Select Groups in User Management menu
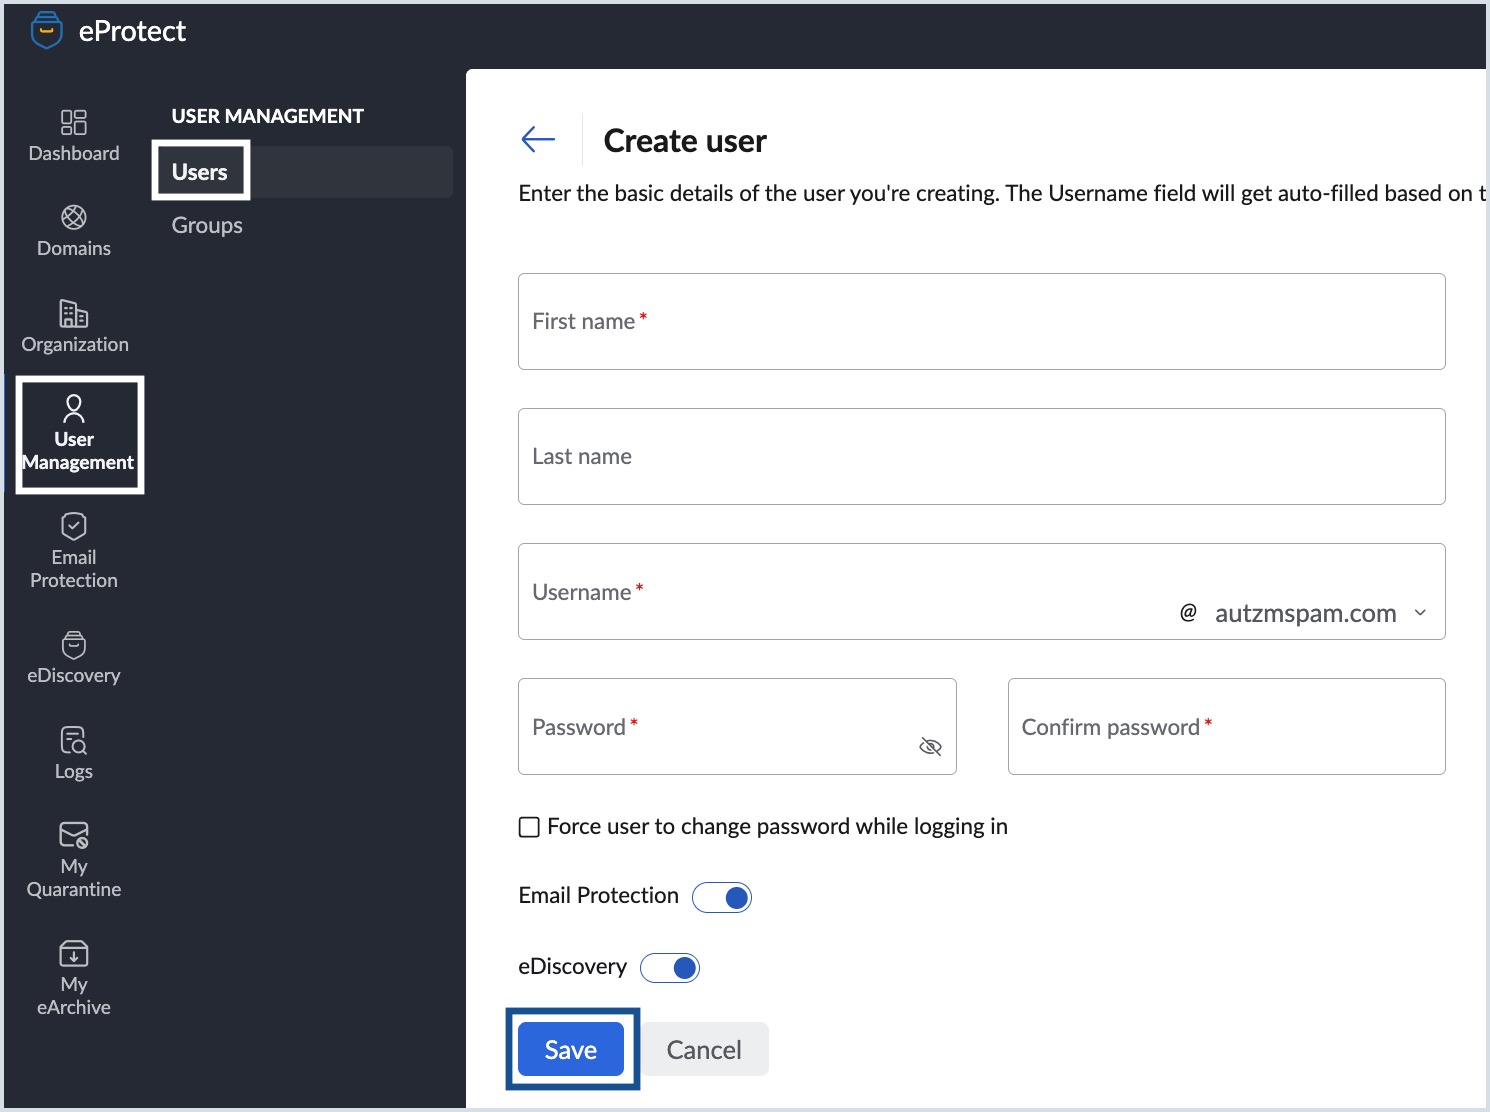Screen dimensions: 1490x1112 [207, 225]
